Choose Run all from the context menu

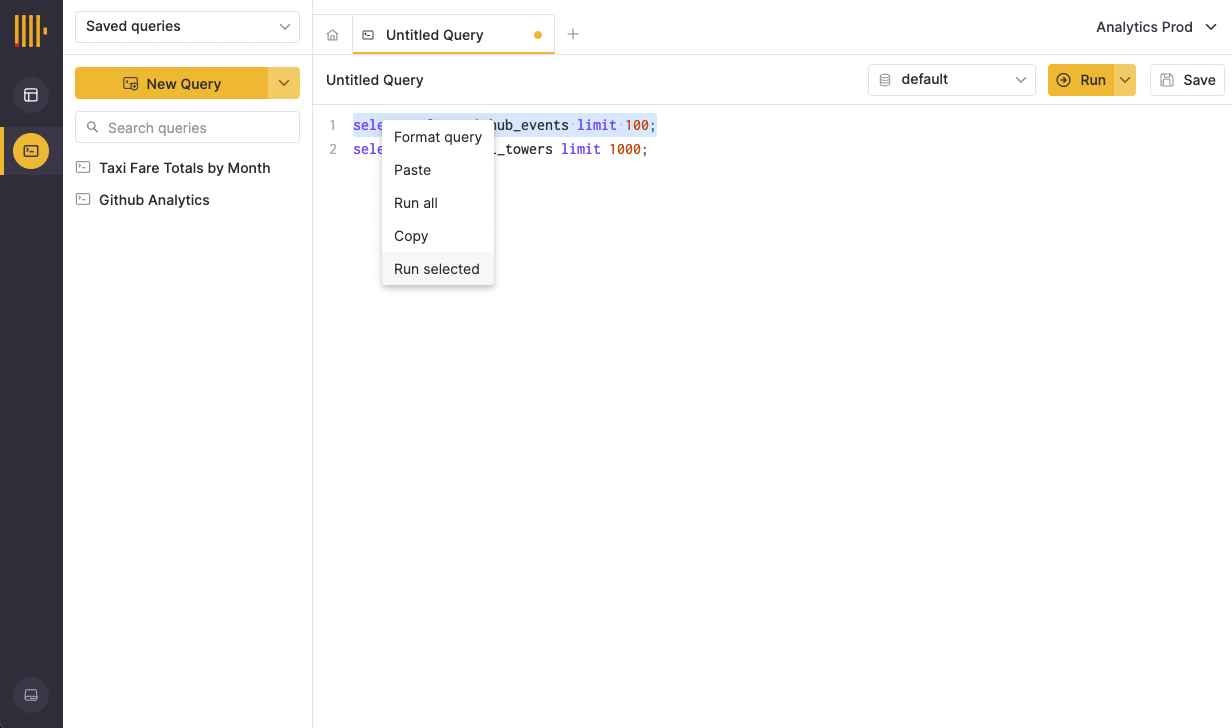[416, 203]
